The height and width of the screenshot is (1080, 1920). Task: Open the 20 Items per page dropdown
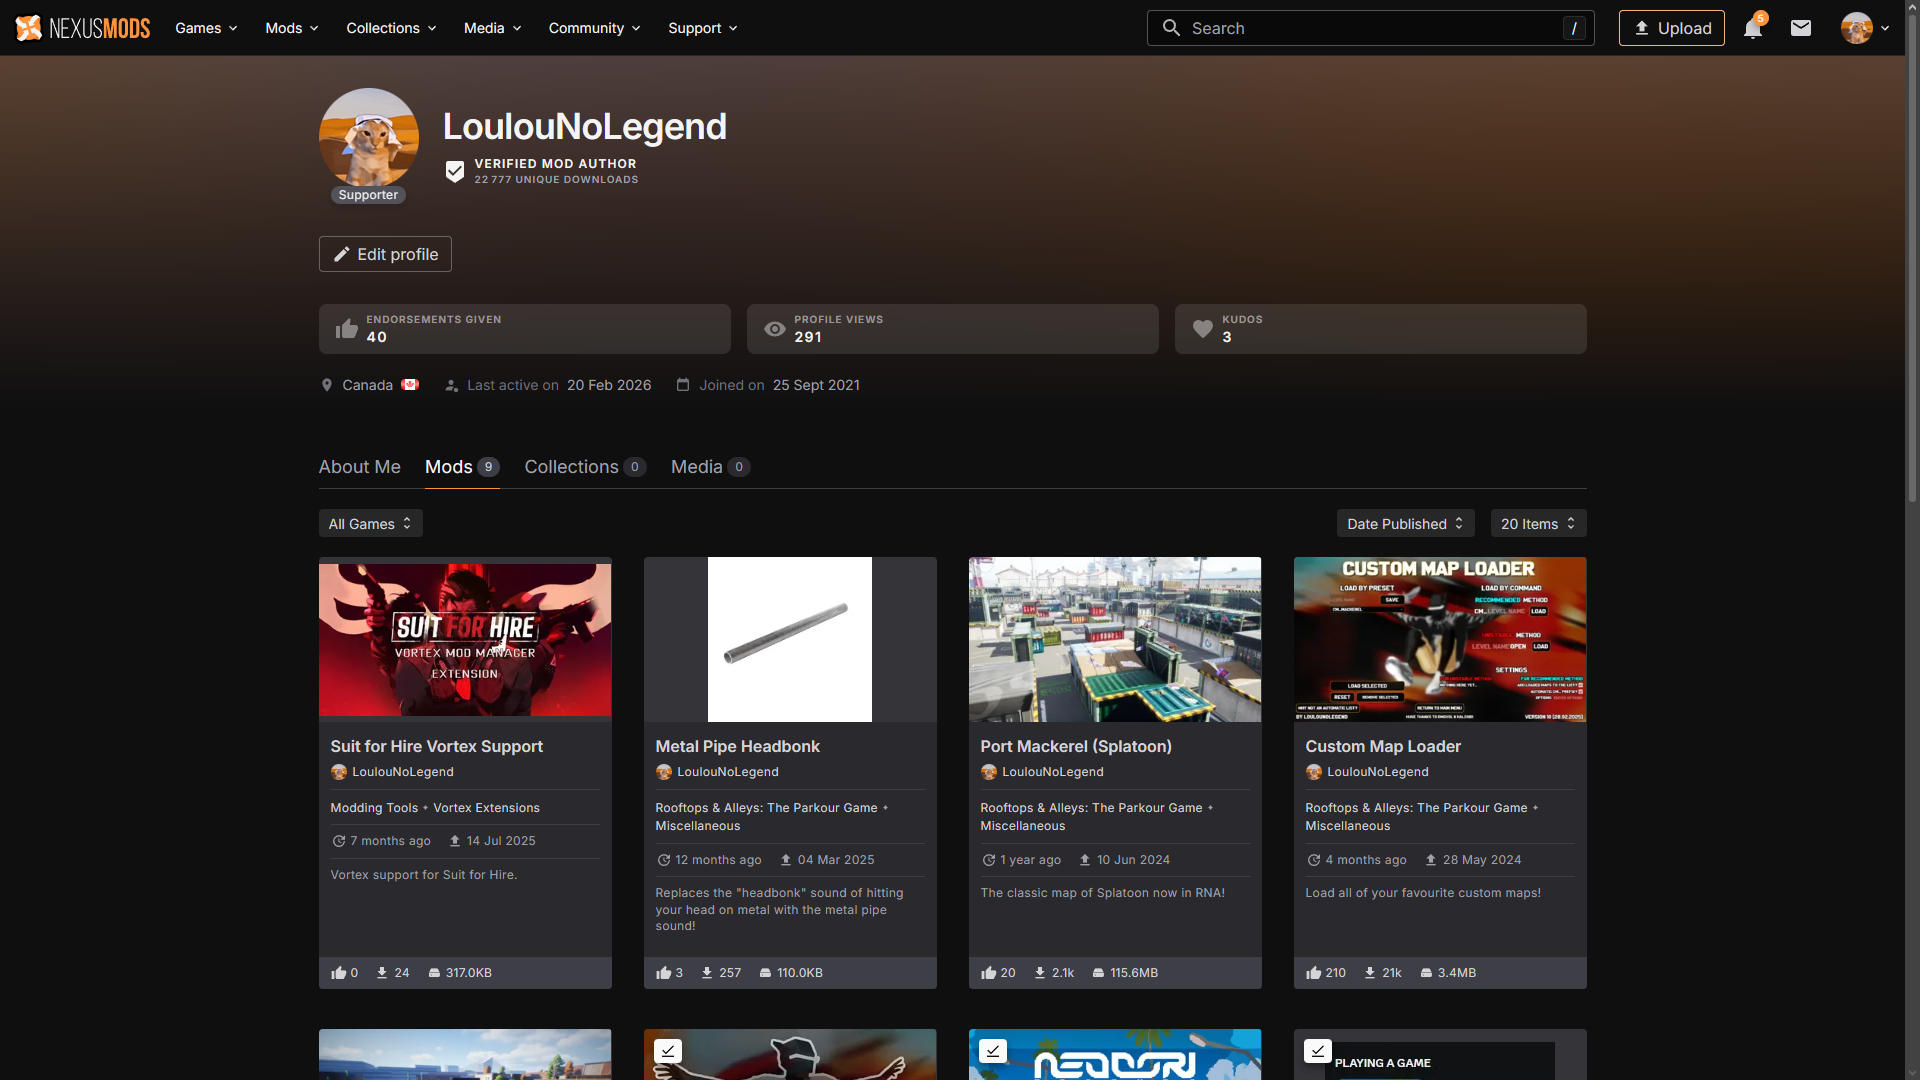pyautogui.click(x=1537, y=524)
